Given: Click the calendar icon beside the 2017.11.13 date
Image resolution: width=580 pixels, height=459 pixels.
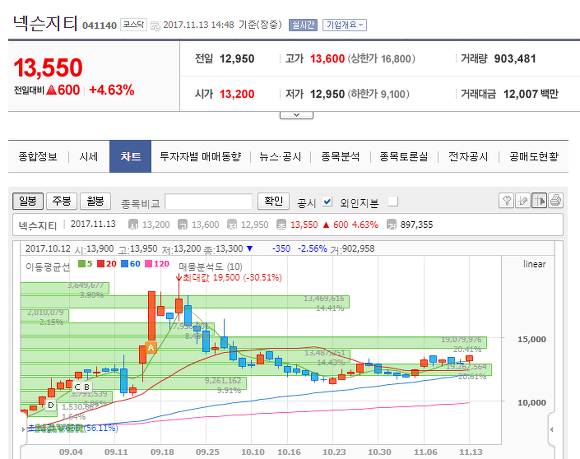Looking at the screenshot, I should click(x=155, y=26).
